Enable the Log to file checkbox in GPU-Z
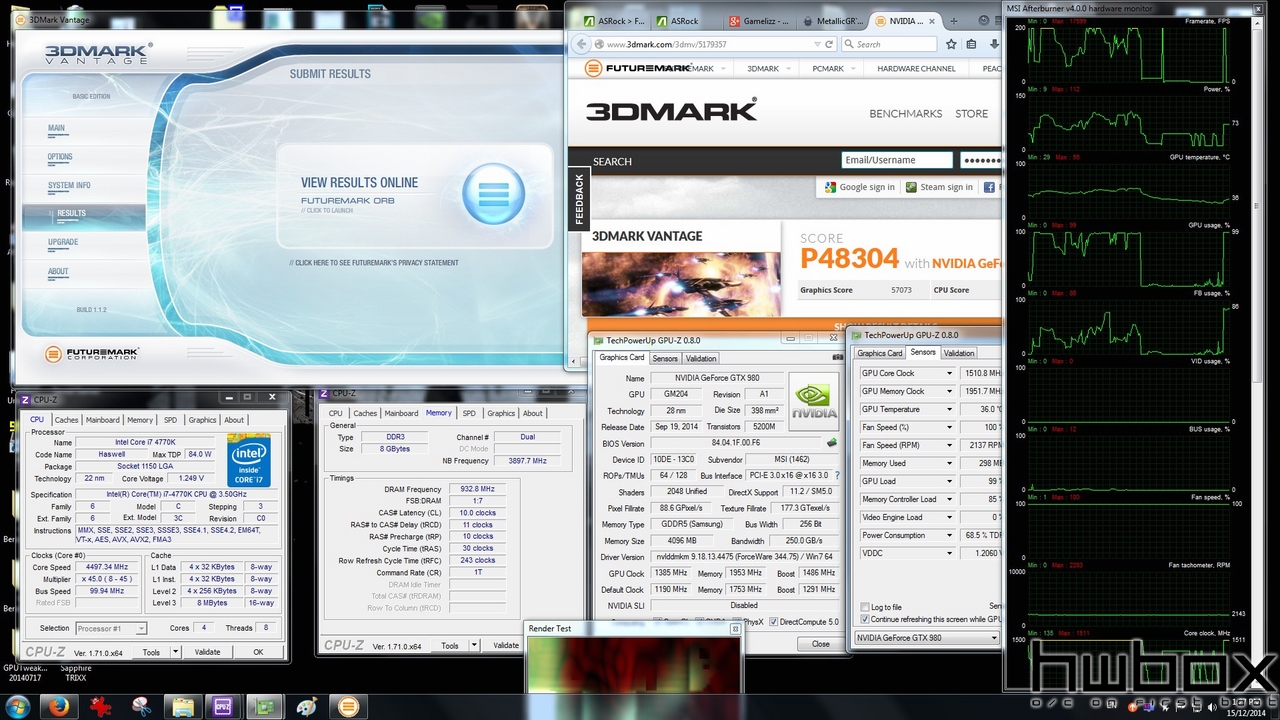1280x720 pixels. pos(865,607)
